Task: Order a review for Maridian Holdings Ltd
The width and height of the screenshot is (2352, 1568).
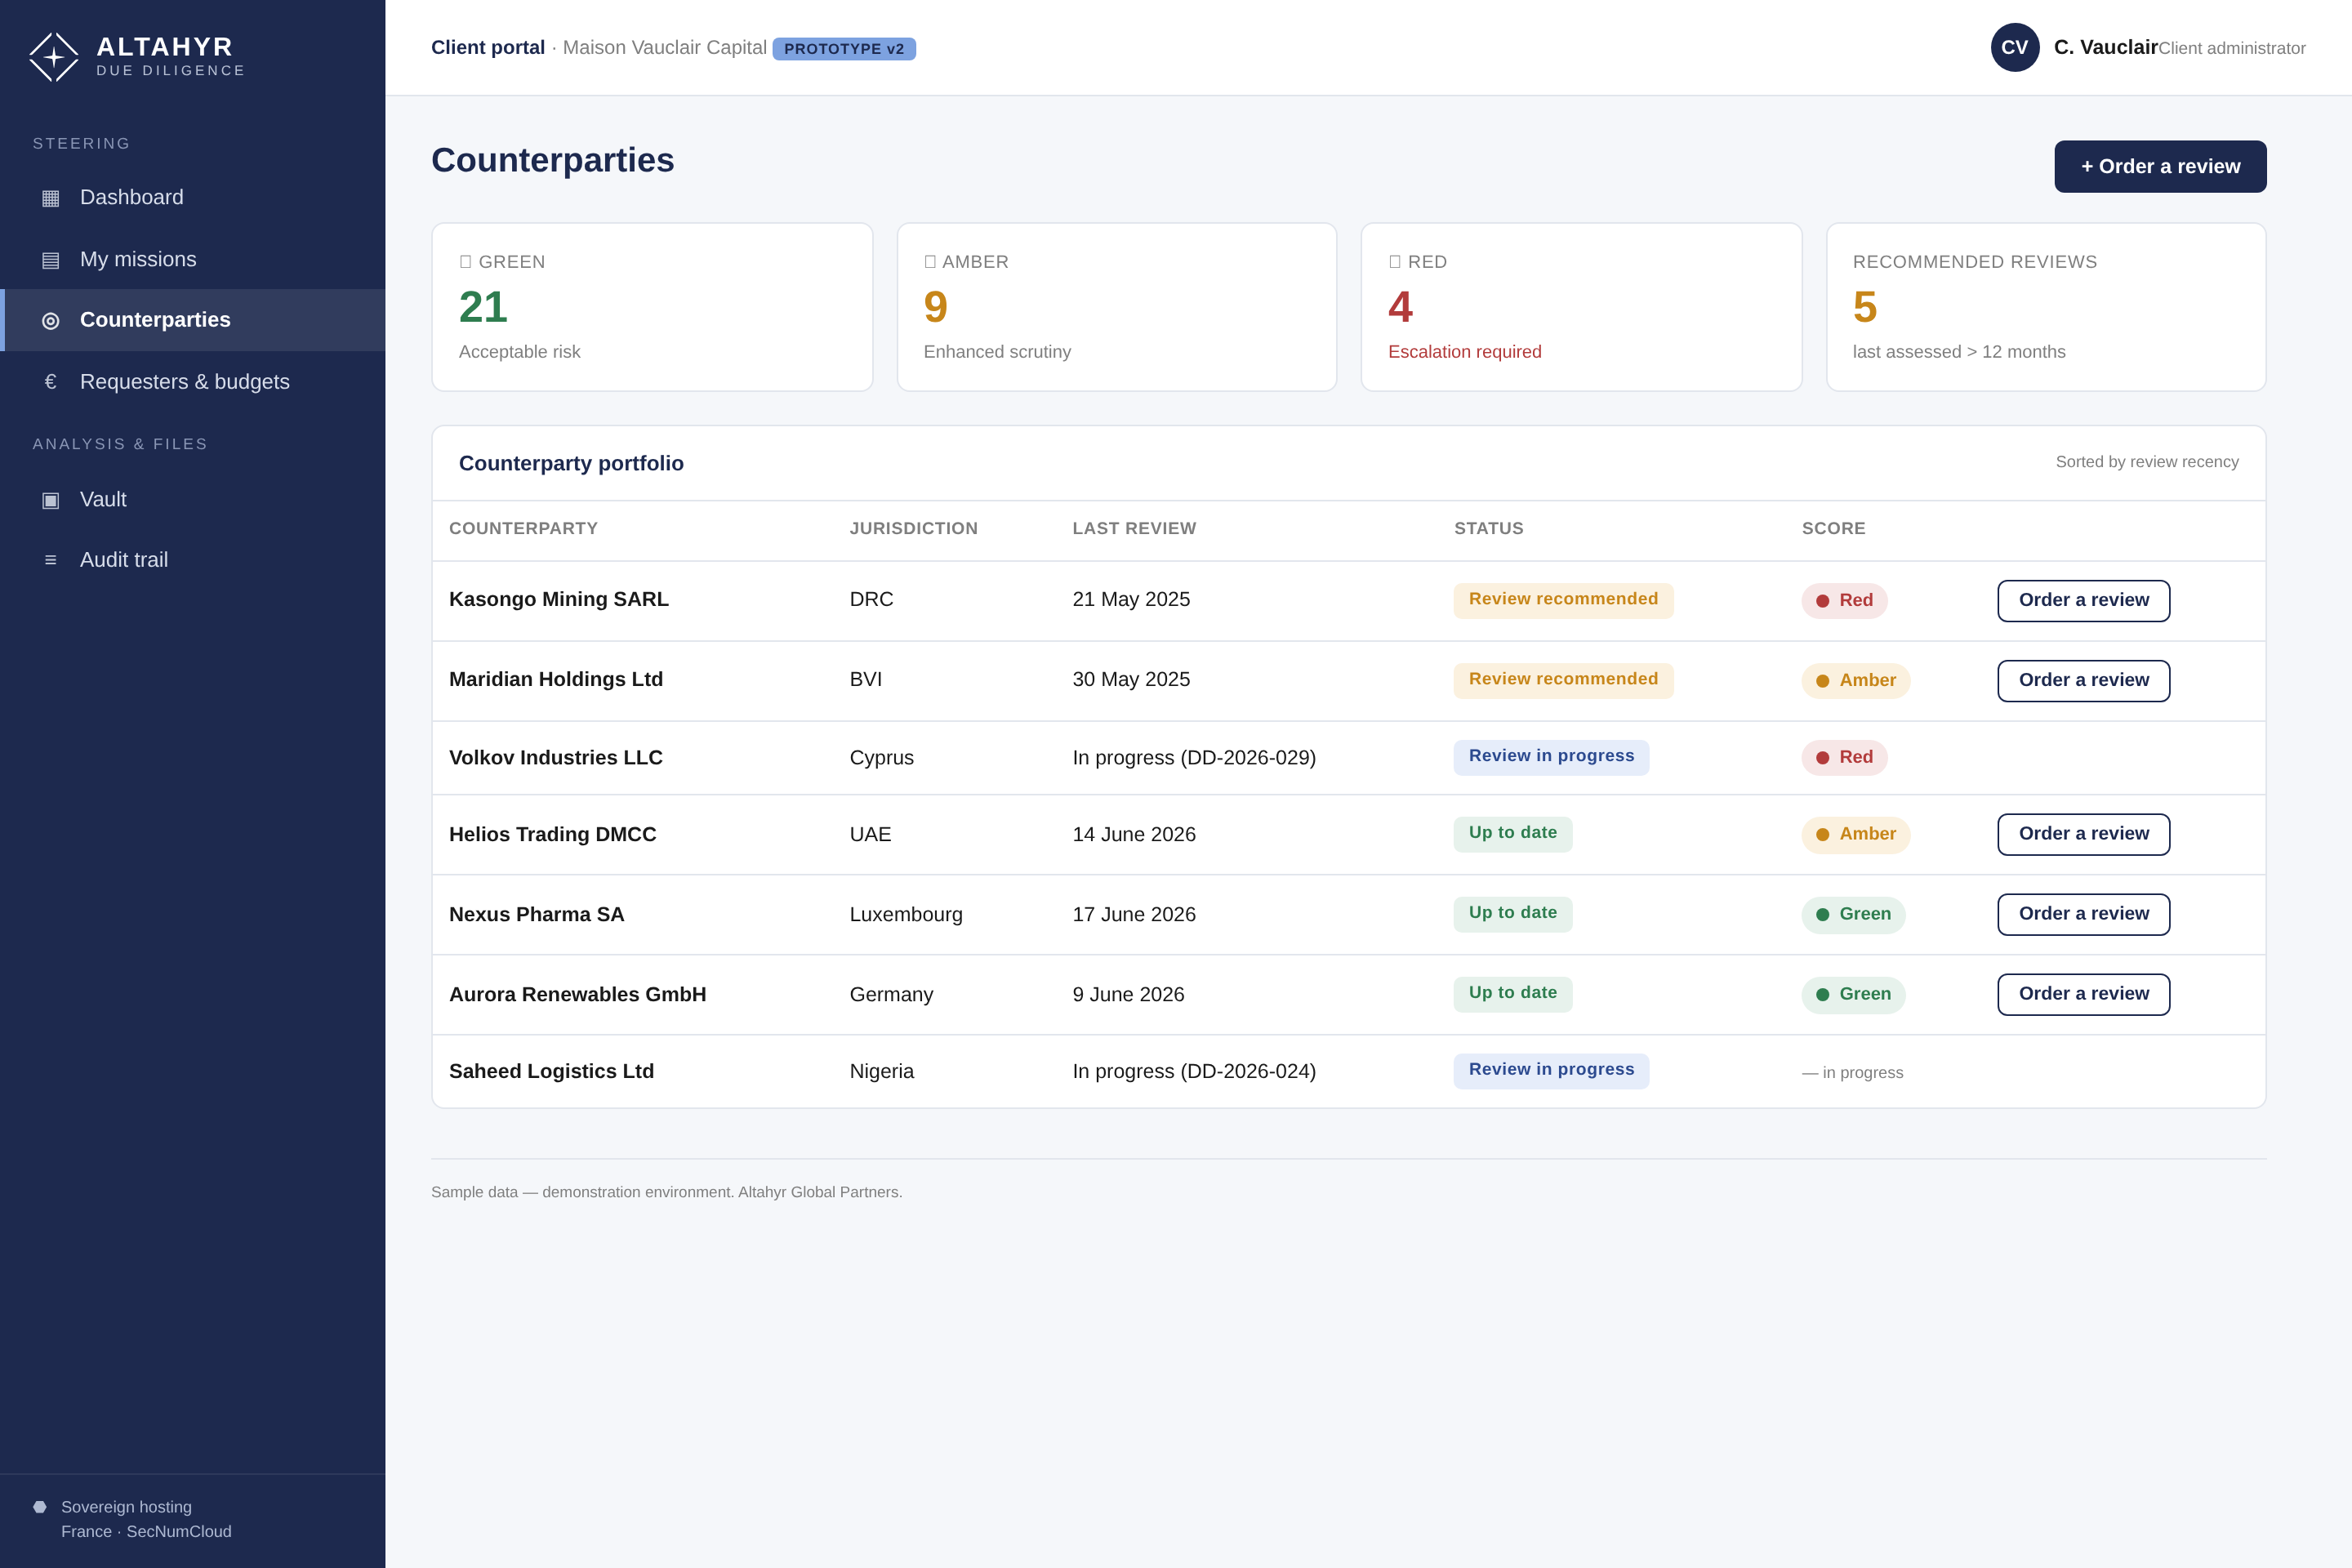Action: (x=2084, y=680)
